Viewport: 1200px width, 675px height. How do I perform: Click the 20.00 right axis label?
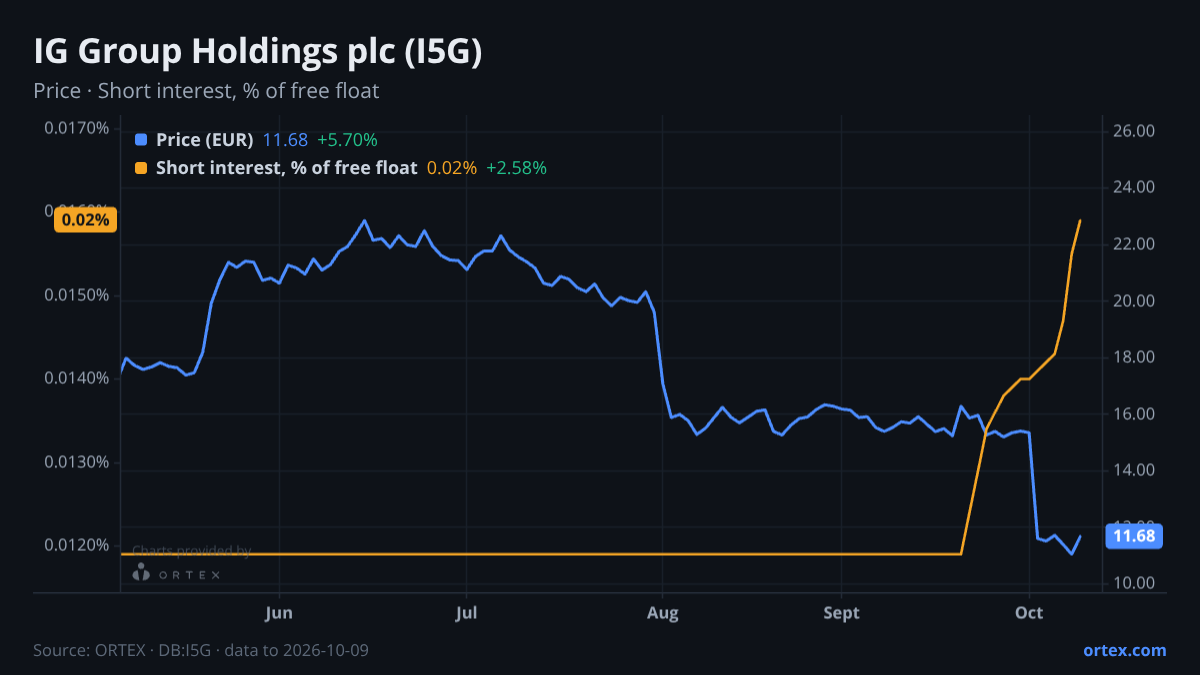pyautogui.click(x=1134, y=301)
